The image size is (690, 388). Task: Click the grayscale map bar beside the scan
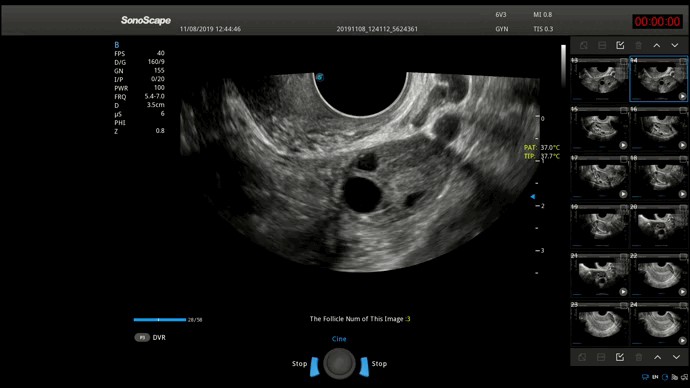click(x=563, y=65)
